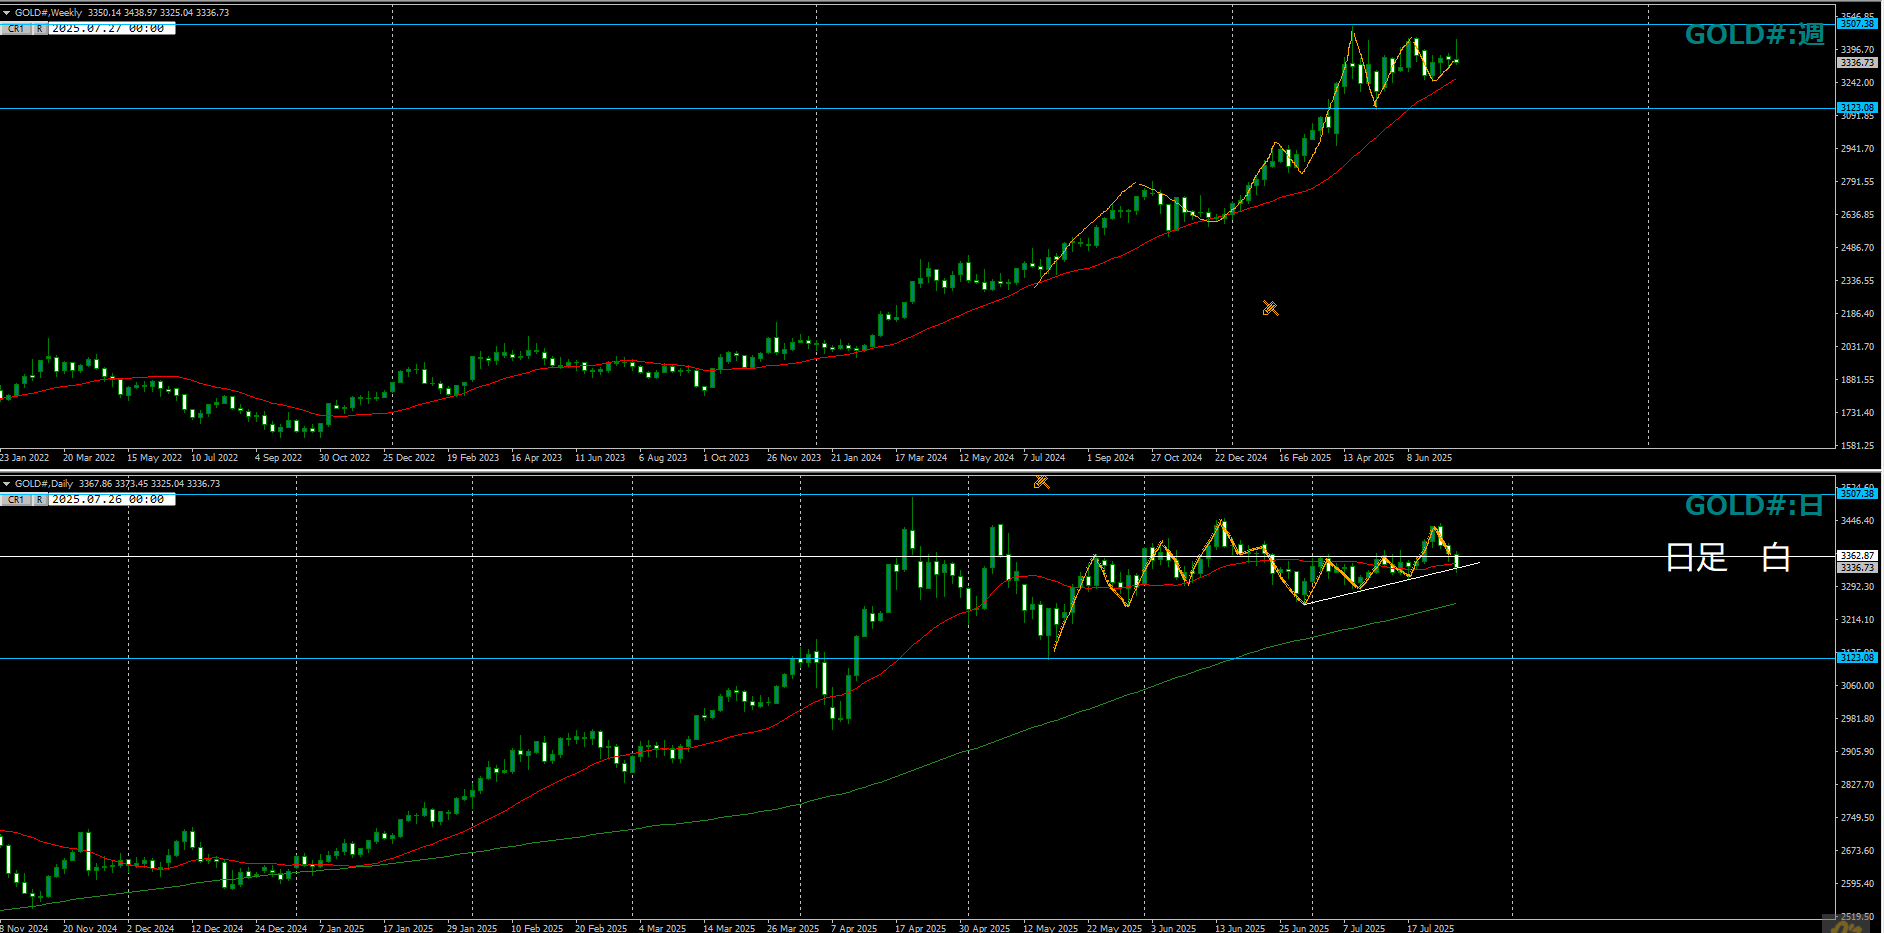
Task: Click the 3362.87 price tag on Daily chart
Action: 1857,556
